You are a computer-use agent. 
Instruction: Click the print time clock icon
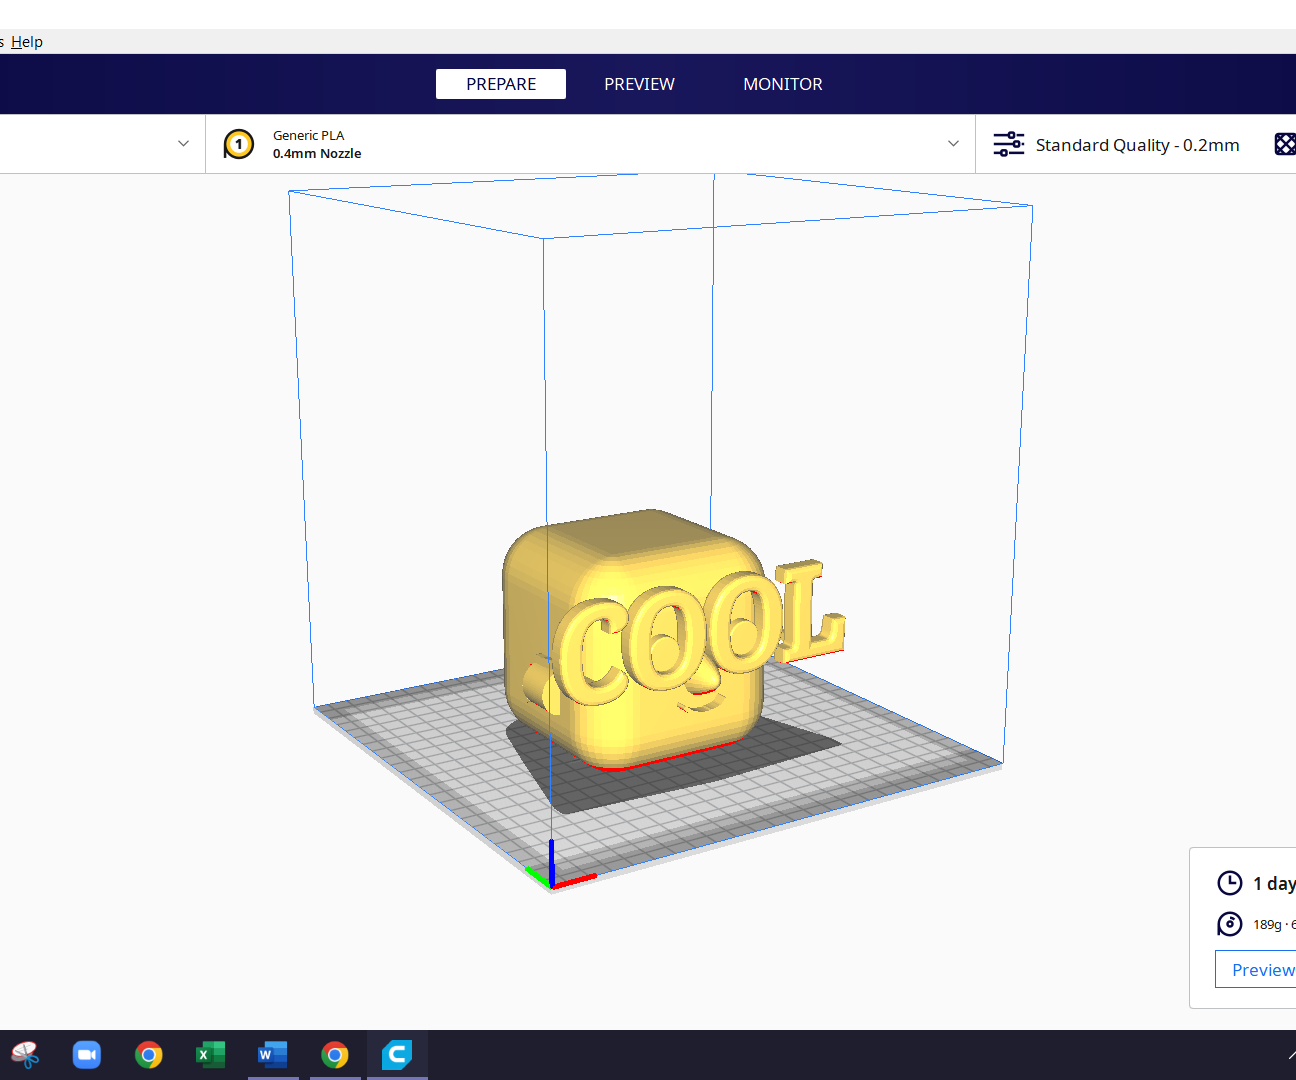click(x=1230, y=883)
